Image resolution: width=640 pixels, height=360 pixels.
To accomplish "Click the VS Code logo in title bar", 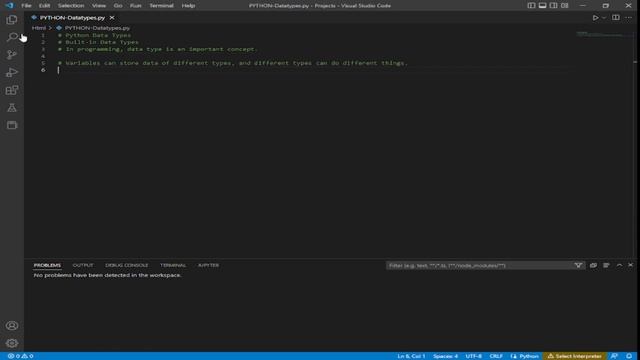I will [9, 6].
